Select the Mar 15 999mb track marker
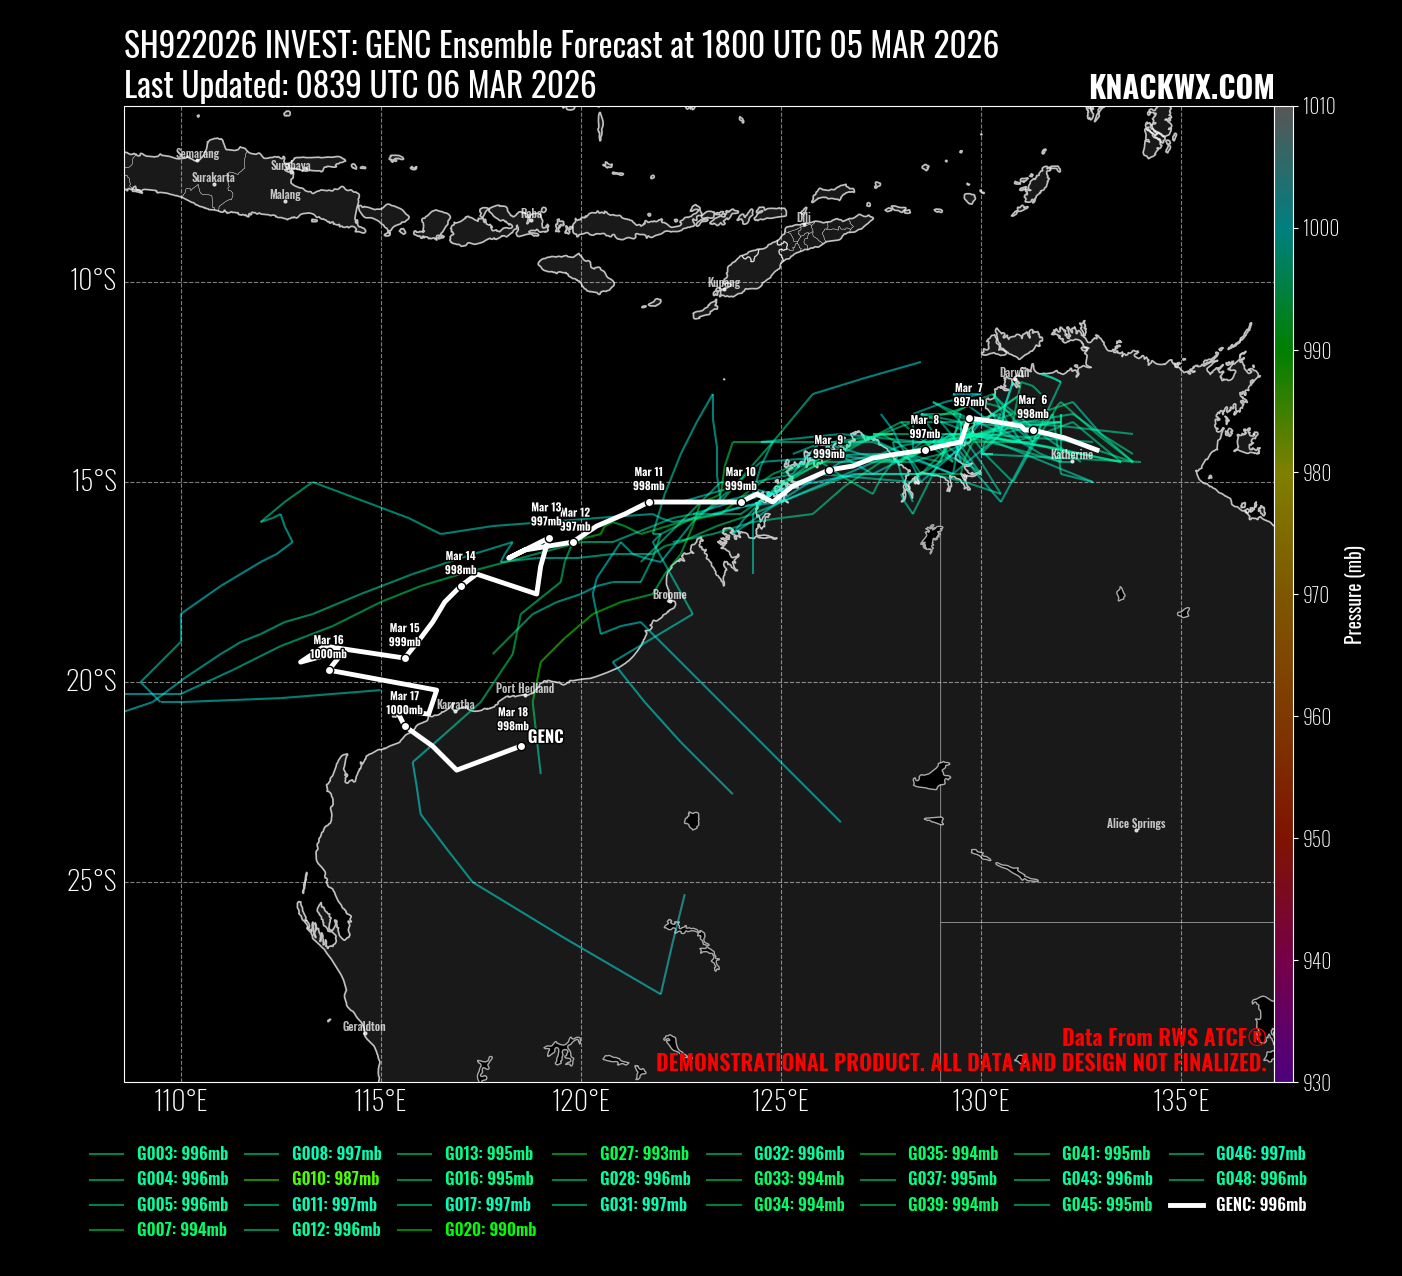The image size is (1402, 1276). click(x=405, y=658)
